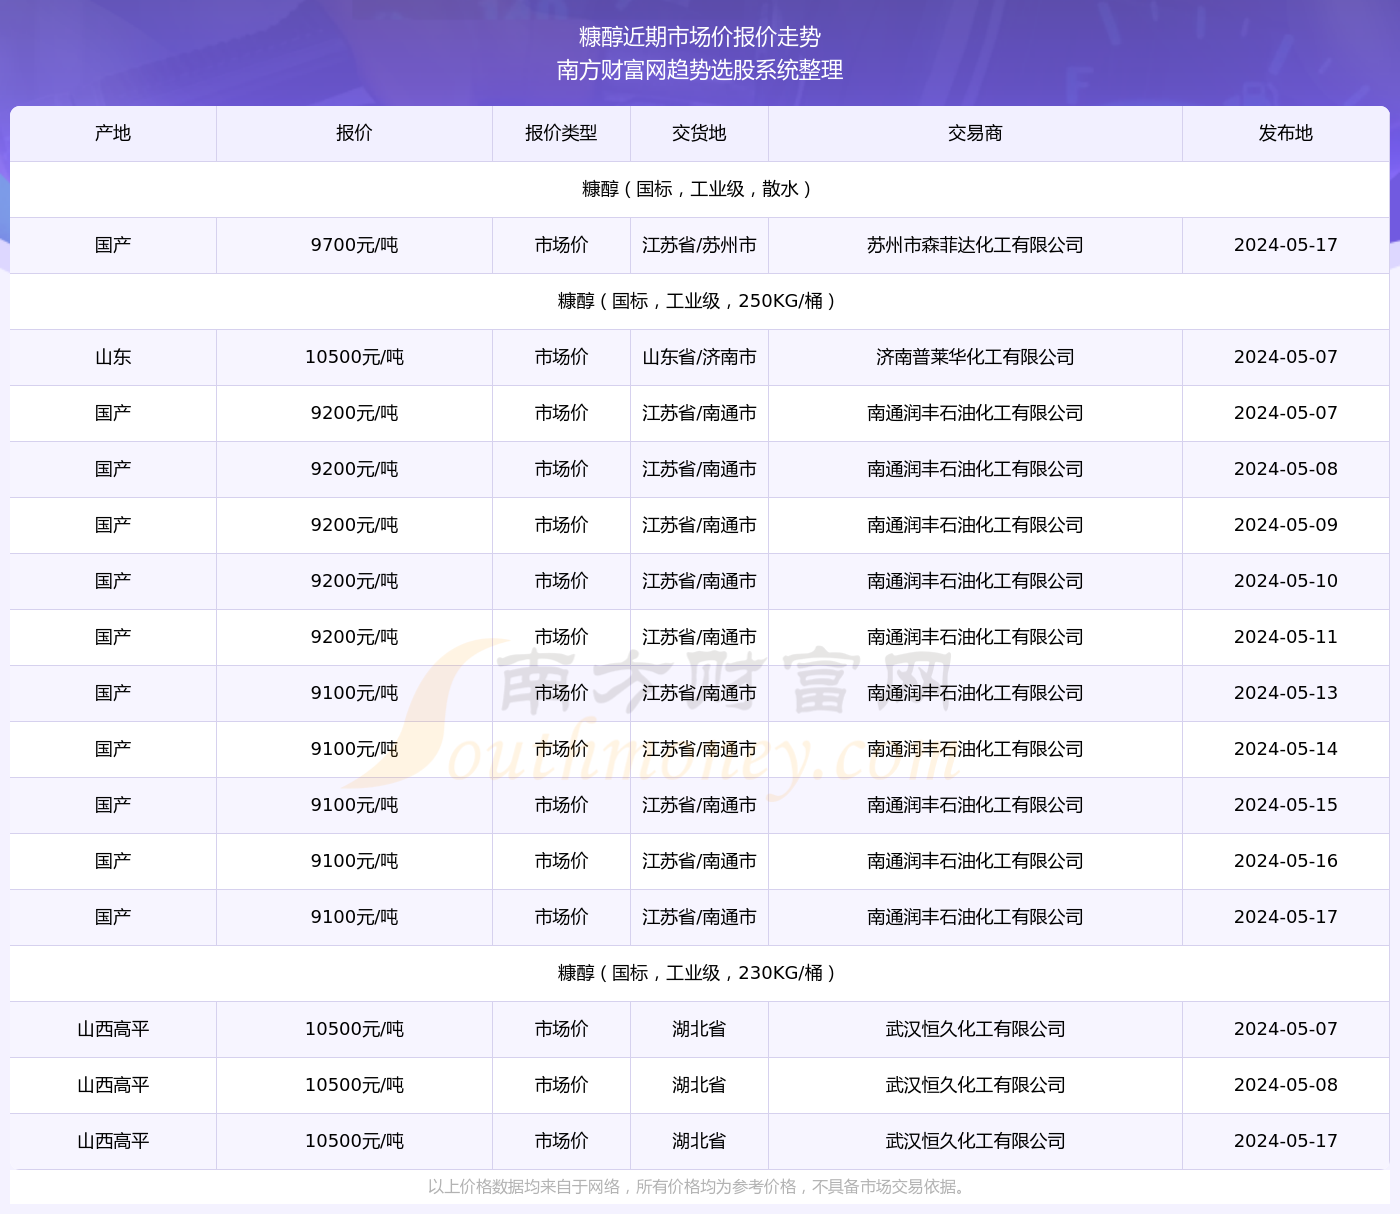Click price 9700元/吨
Viewport: 1400px width, 1214px height.
point(354,245)
